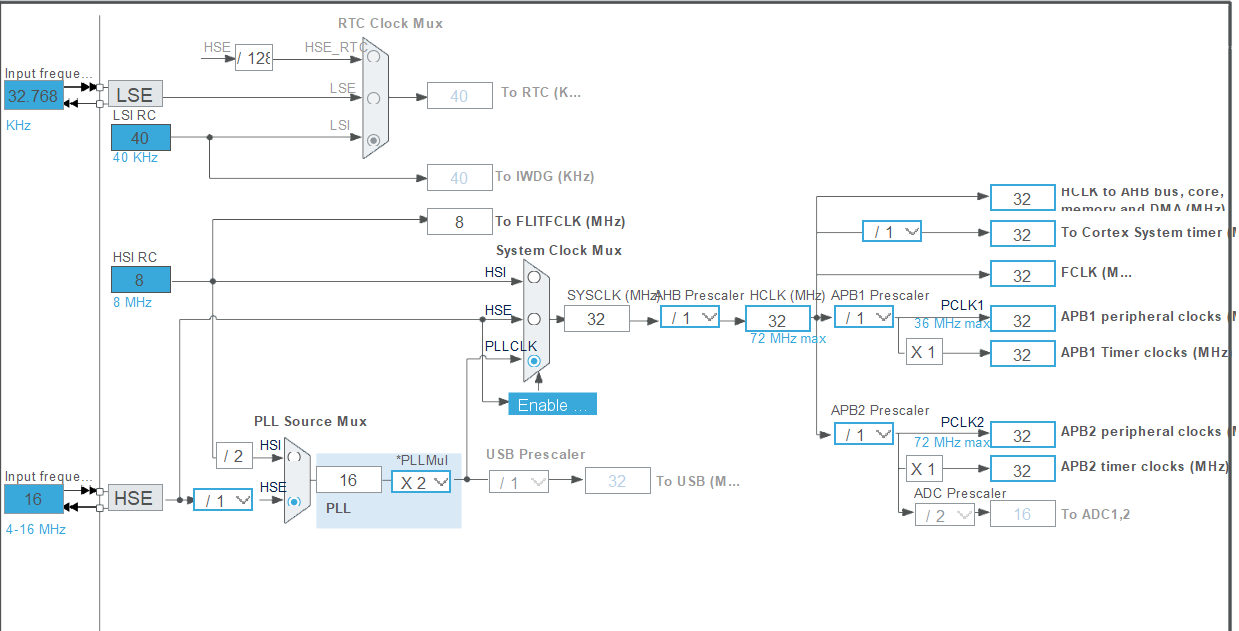Select PLLCLK in the System Clock Mux
The image size is (1239, 631).
pyautogui.click(x=533, y=358)
